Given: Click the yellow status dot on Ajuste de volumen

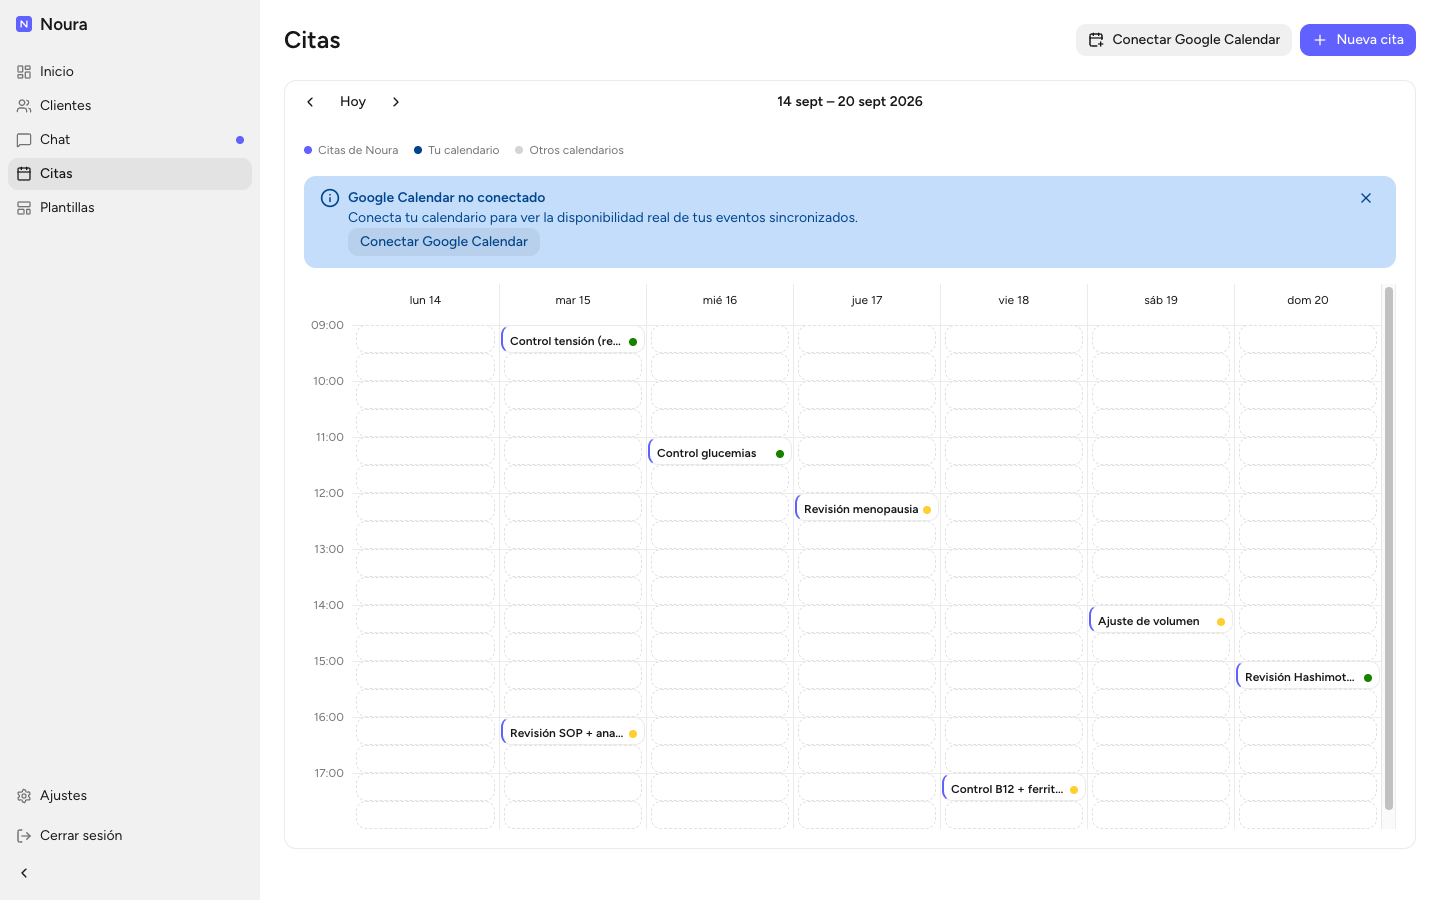Looking at the screenshot, I should 1221,622.
